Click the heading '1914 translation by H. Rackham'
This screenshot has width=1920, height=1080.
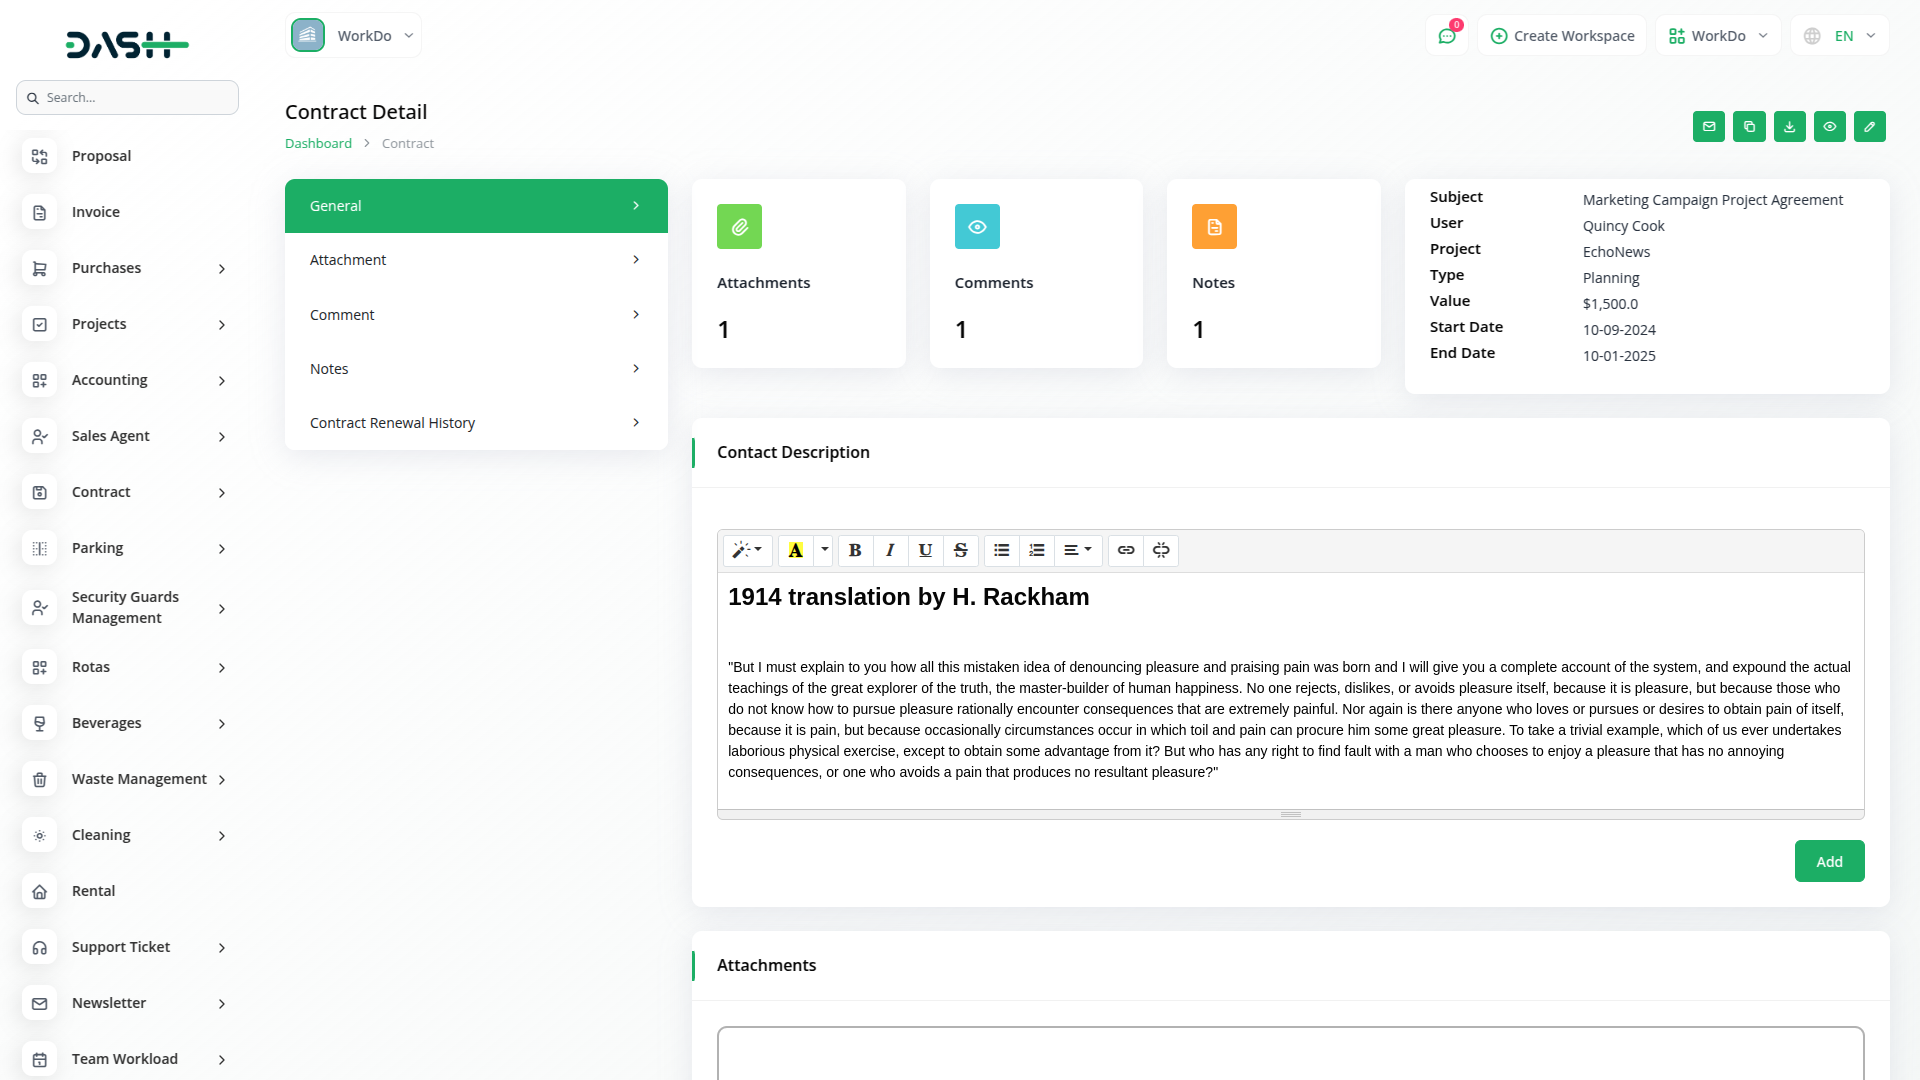pos(908,597)
